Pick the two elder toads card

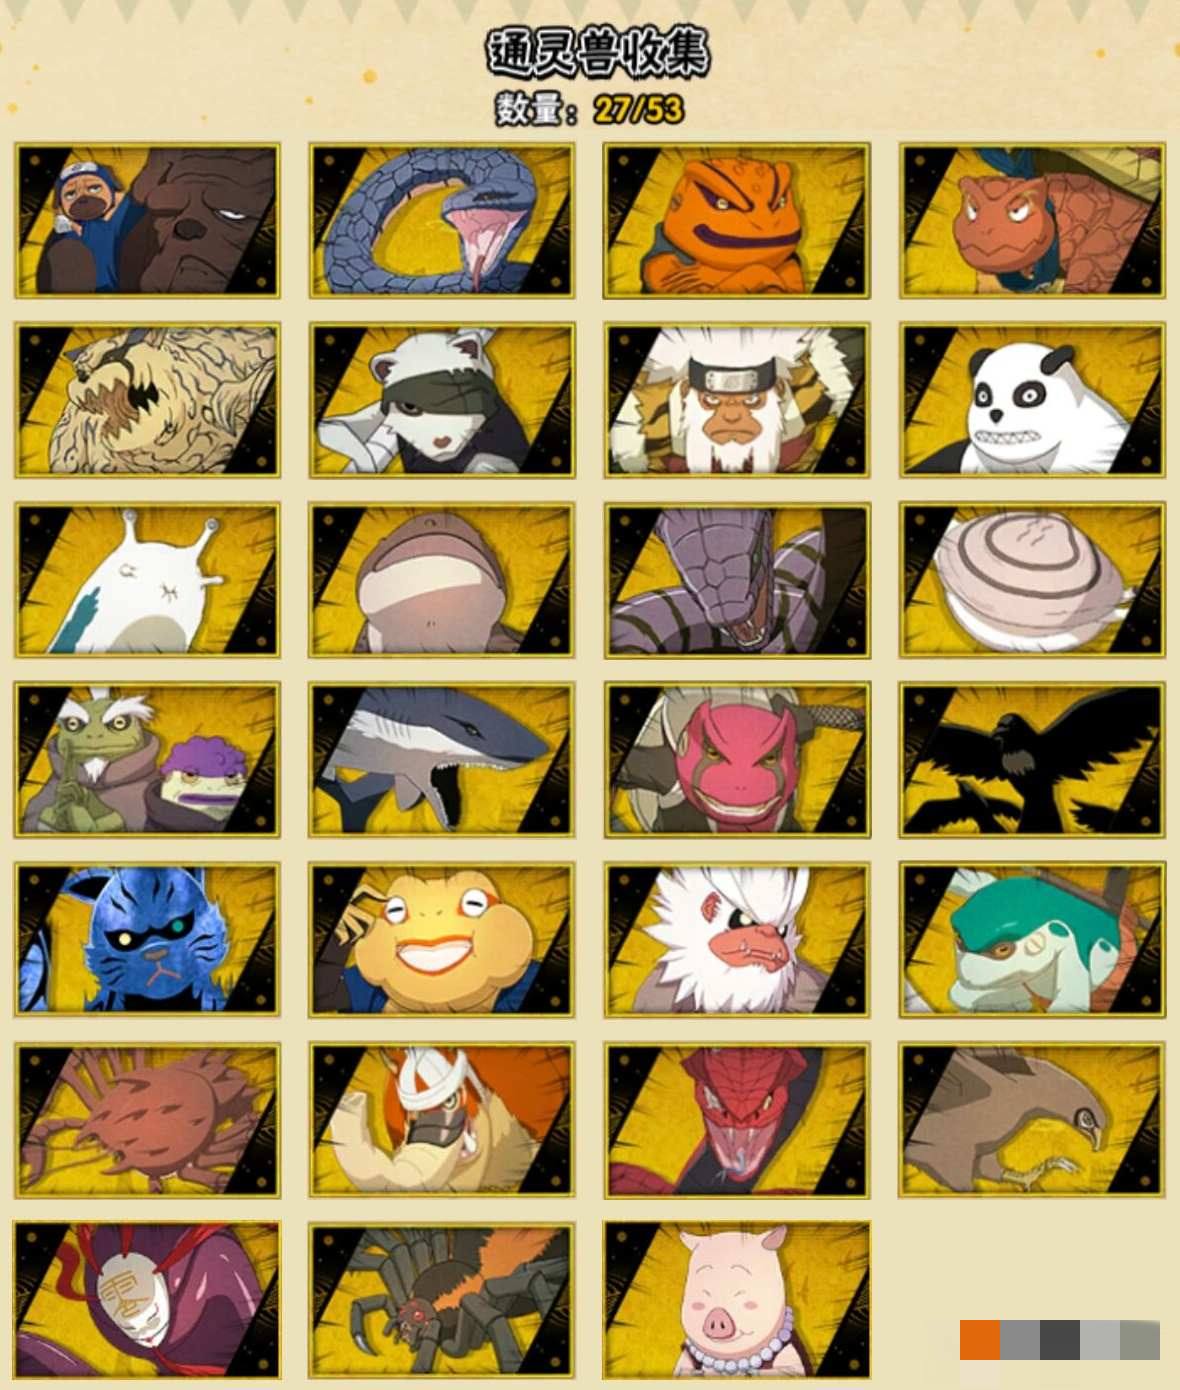coord(147,760)
